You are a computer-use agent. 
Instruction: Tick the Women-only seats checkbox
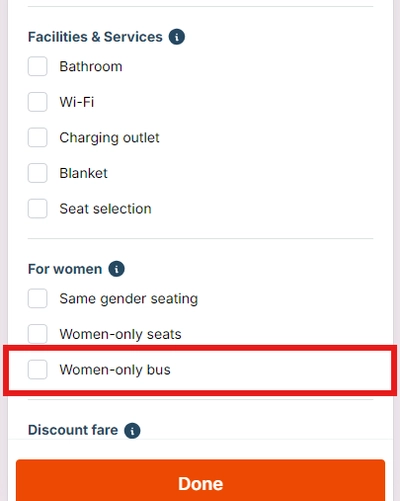37,334
